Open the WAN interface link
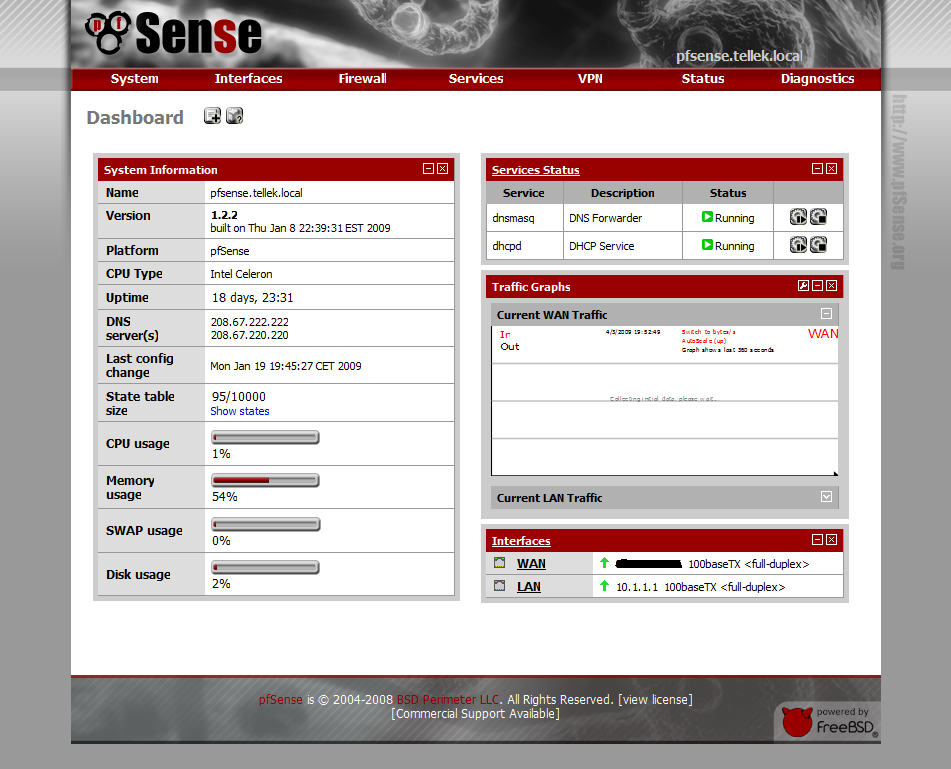The width and height of the screenshot is (951, 769). coord(531,564)
